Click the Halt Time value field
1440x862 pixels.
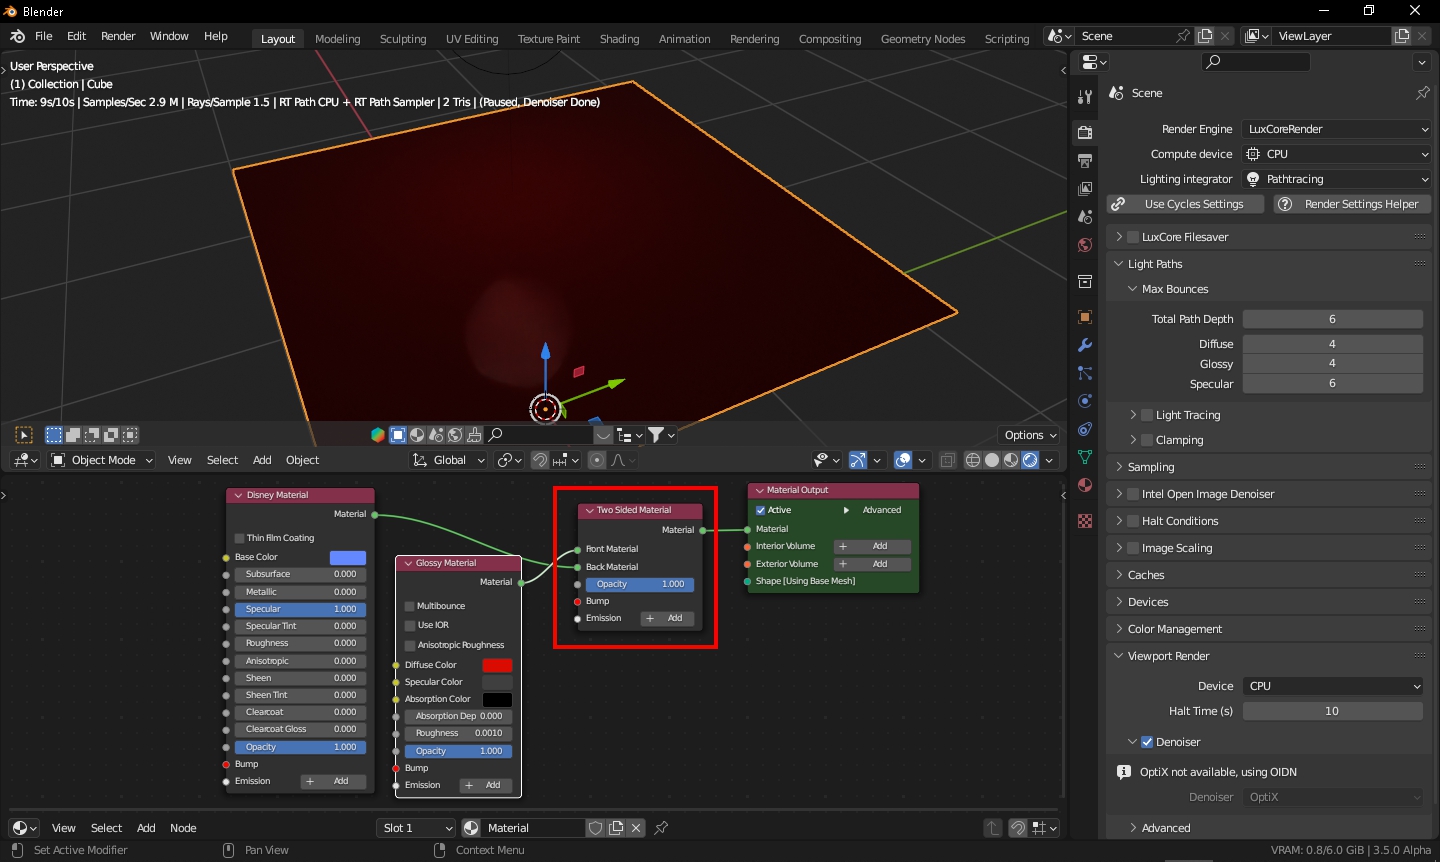pyautogui.click(x=1332, y=711)
